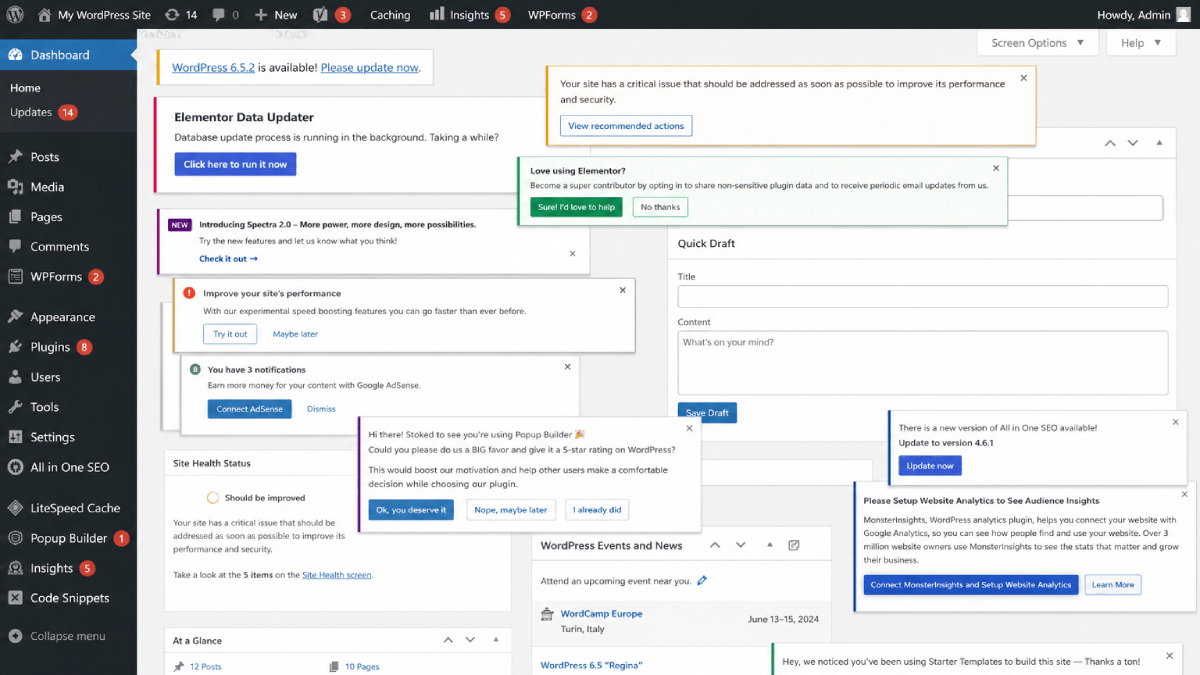Image resolution: width=1200 pixels, height=675 pixels.
Task: Open comments bubble in admin bar
Action: 225,15
